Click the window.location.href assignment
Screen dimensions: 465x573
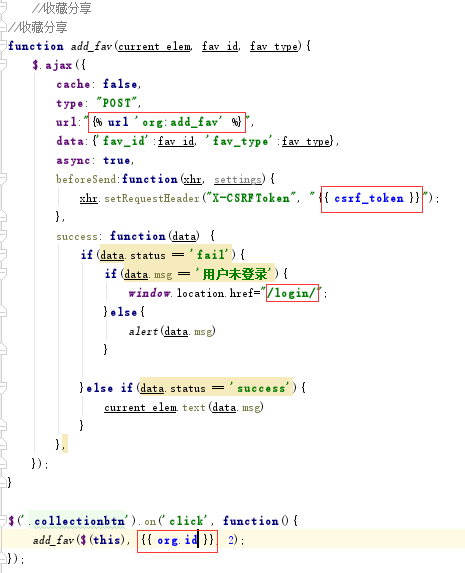227,293
